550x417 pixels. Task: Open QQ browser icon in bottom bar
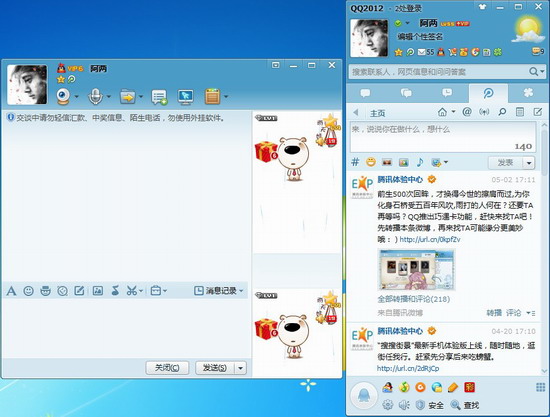(437, 387)
